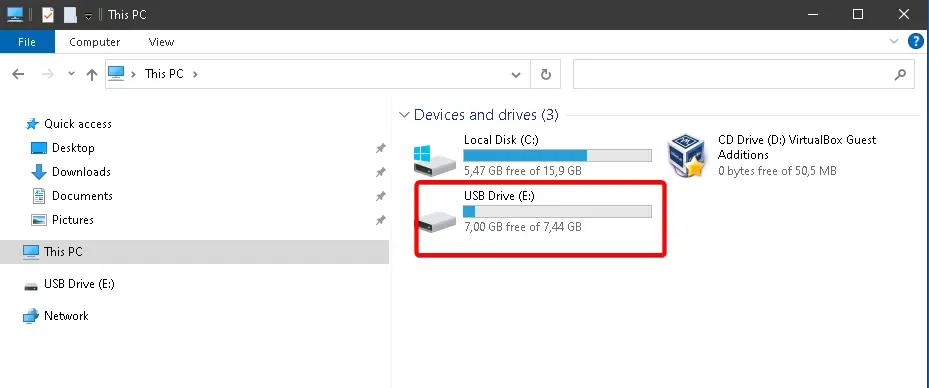Image resolution: width=929 pixels, height=388 pixels.
Task: Open the File menu tab
Action: [x=27, y=42]
